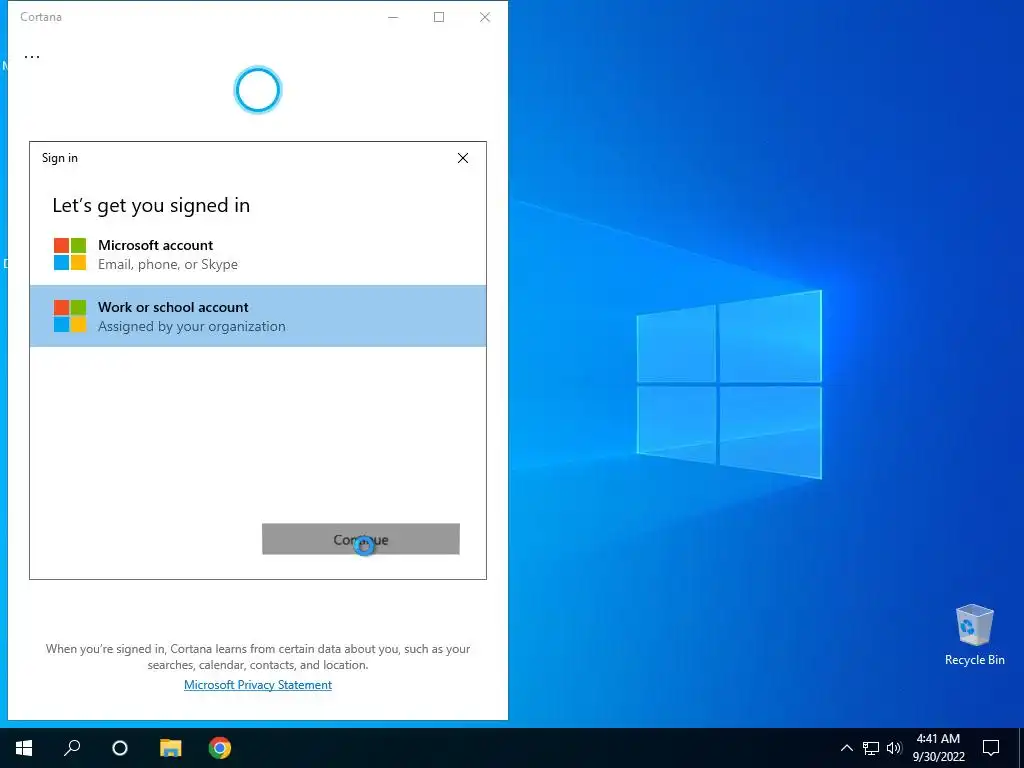Click the Cortana window title text
Screen dimensions: 1024x768
coord(40,17)
